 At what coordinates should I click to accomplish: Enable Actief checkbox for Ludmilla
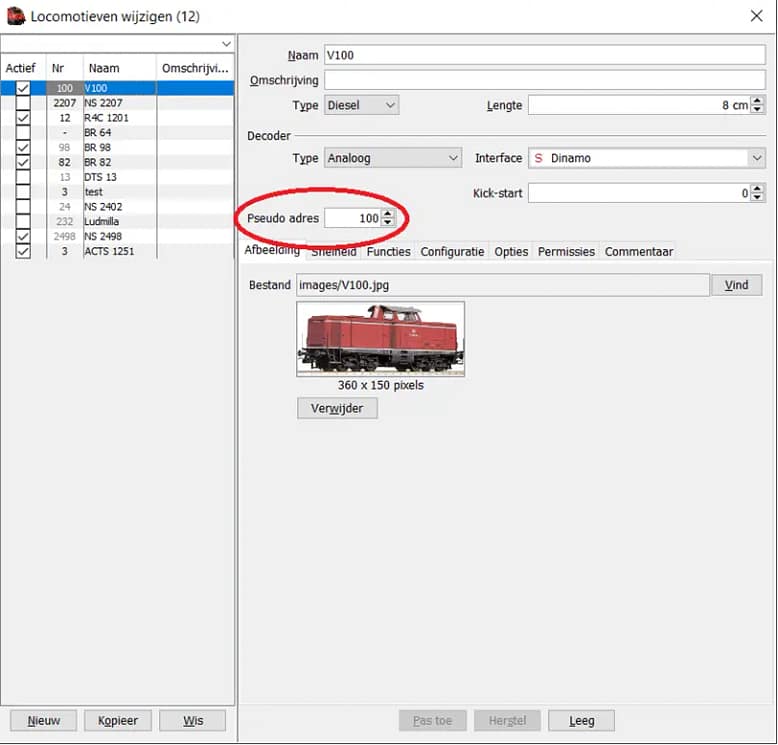coord(23,222)
